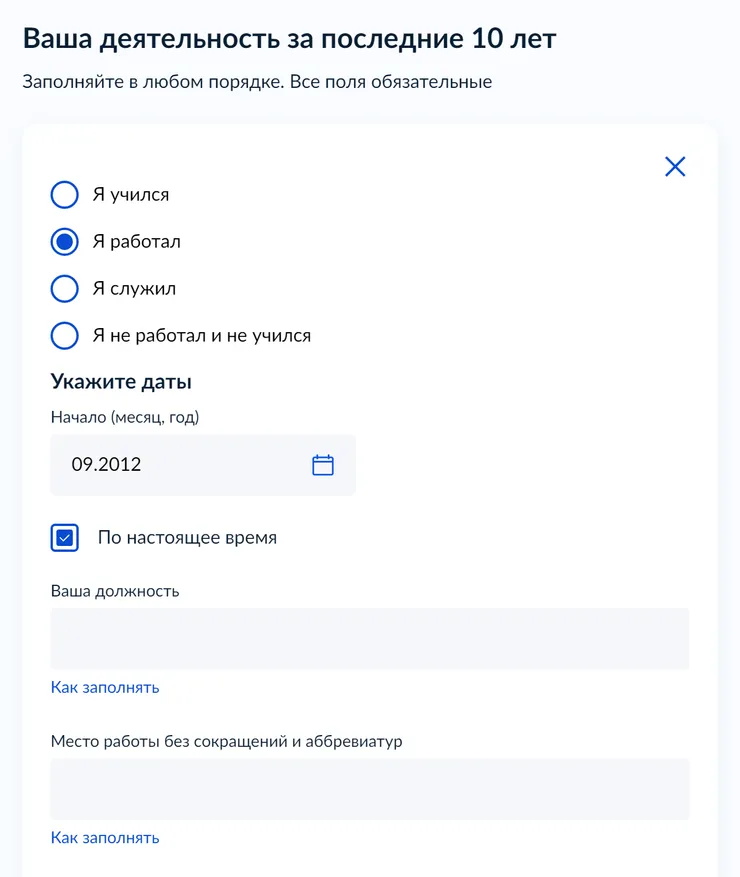Close the activity card with the X icon
This screenshot has height=877, width=740.
click(675, 167)
